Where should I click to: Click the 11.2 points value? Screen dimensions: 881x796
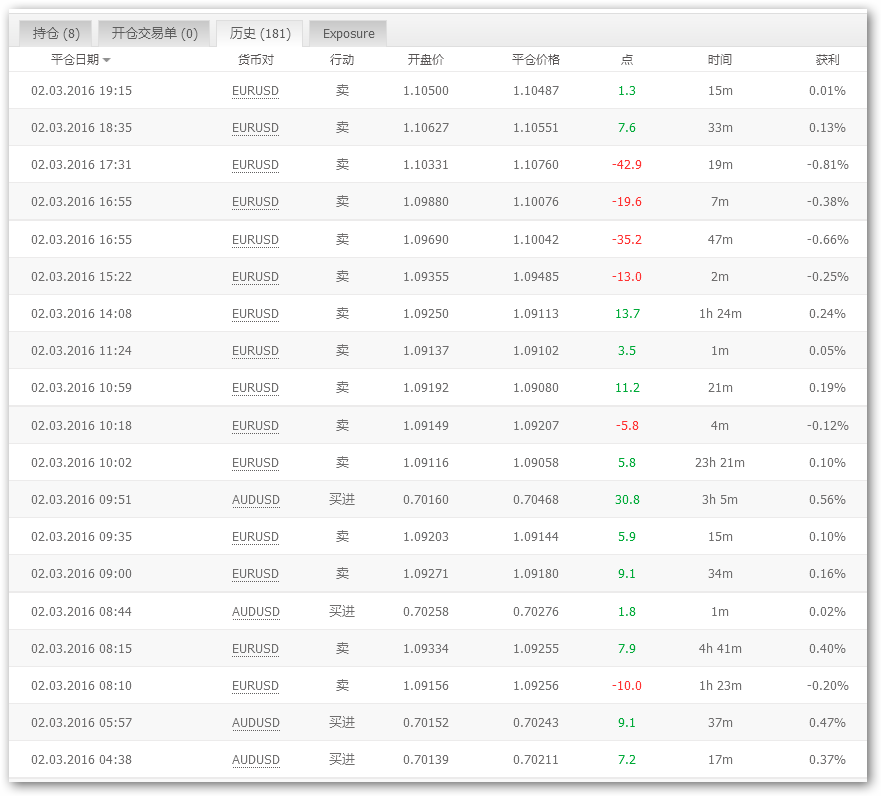coord(627,388)
